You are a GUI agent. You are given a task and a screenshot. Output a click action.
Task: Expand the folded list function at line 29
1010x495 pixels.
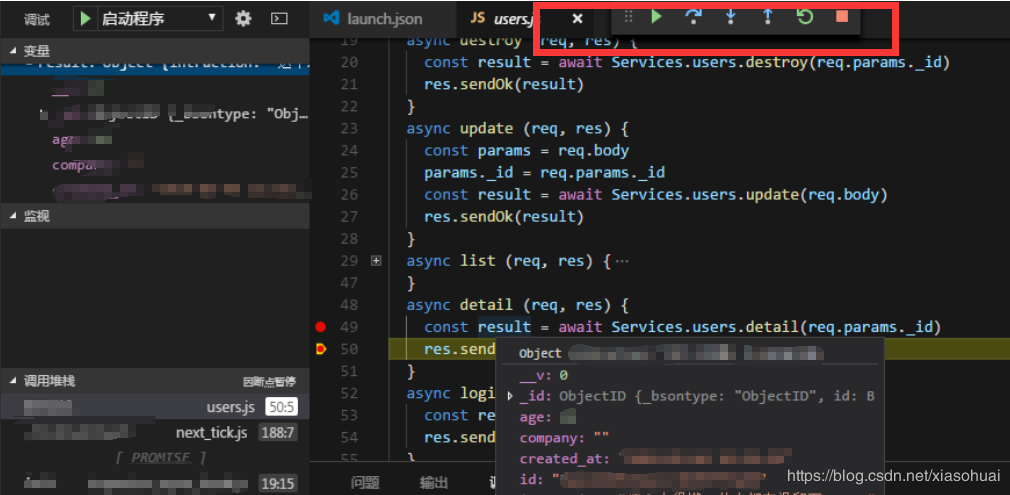(x=377, y=261)
